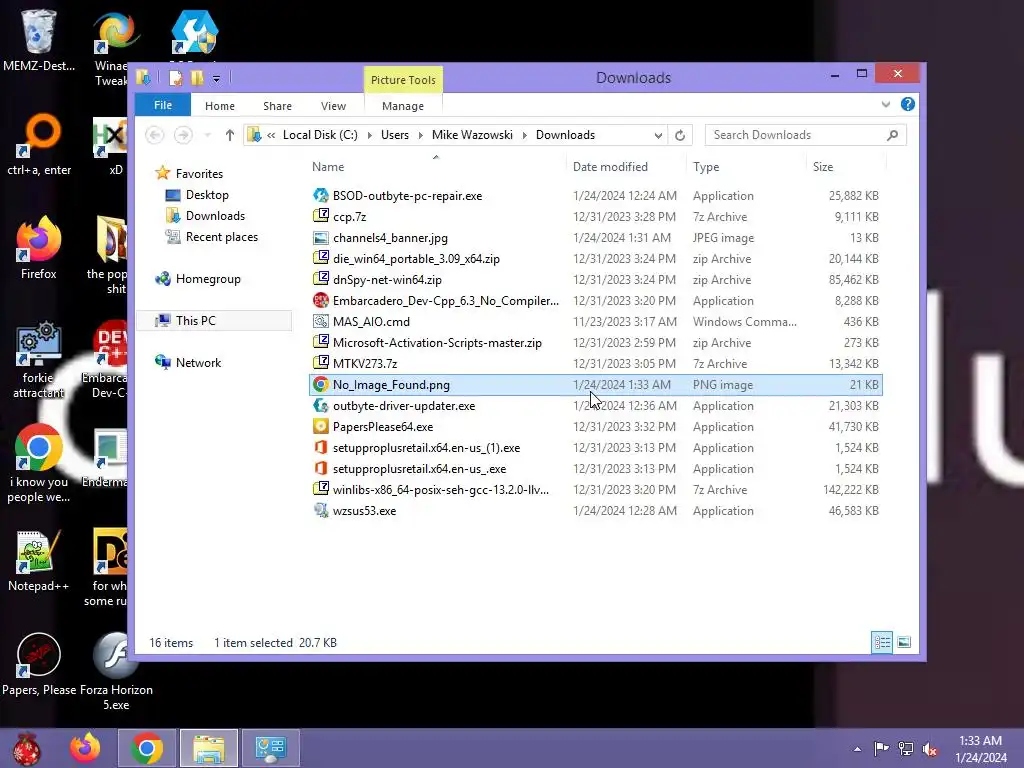
Task: Select the Notepad++ desktop icon
Action: tap(39, 560)
